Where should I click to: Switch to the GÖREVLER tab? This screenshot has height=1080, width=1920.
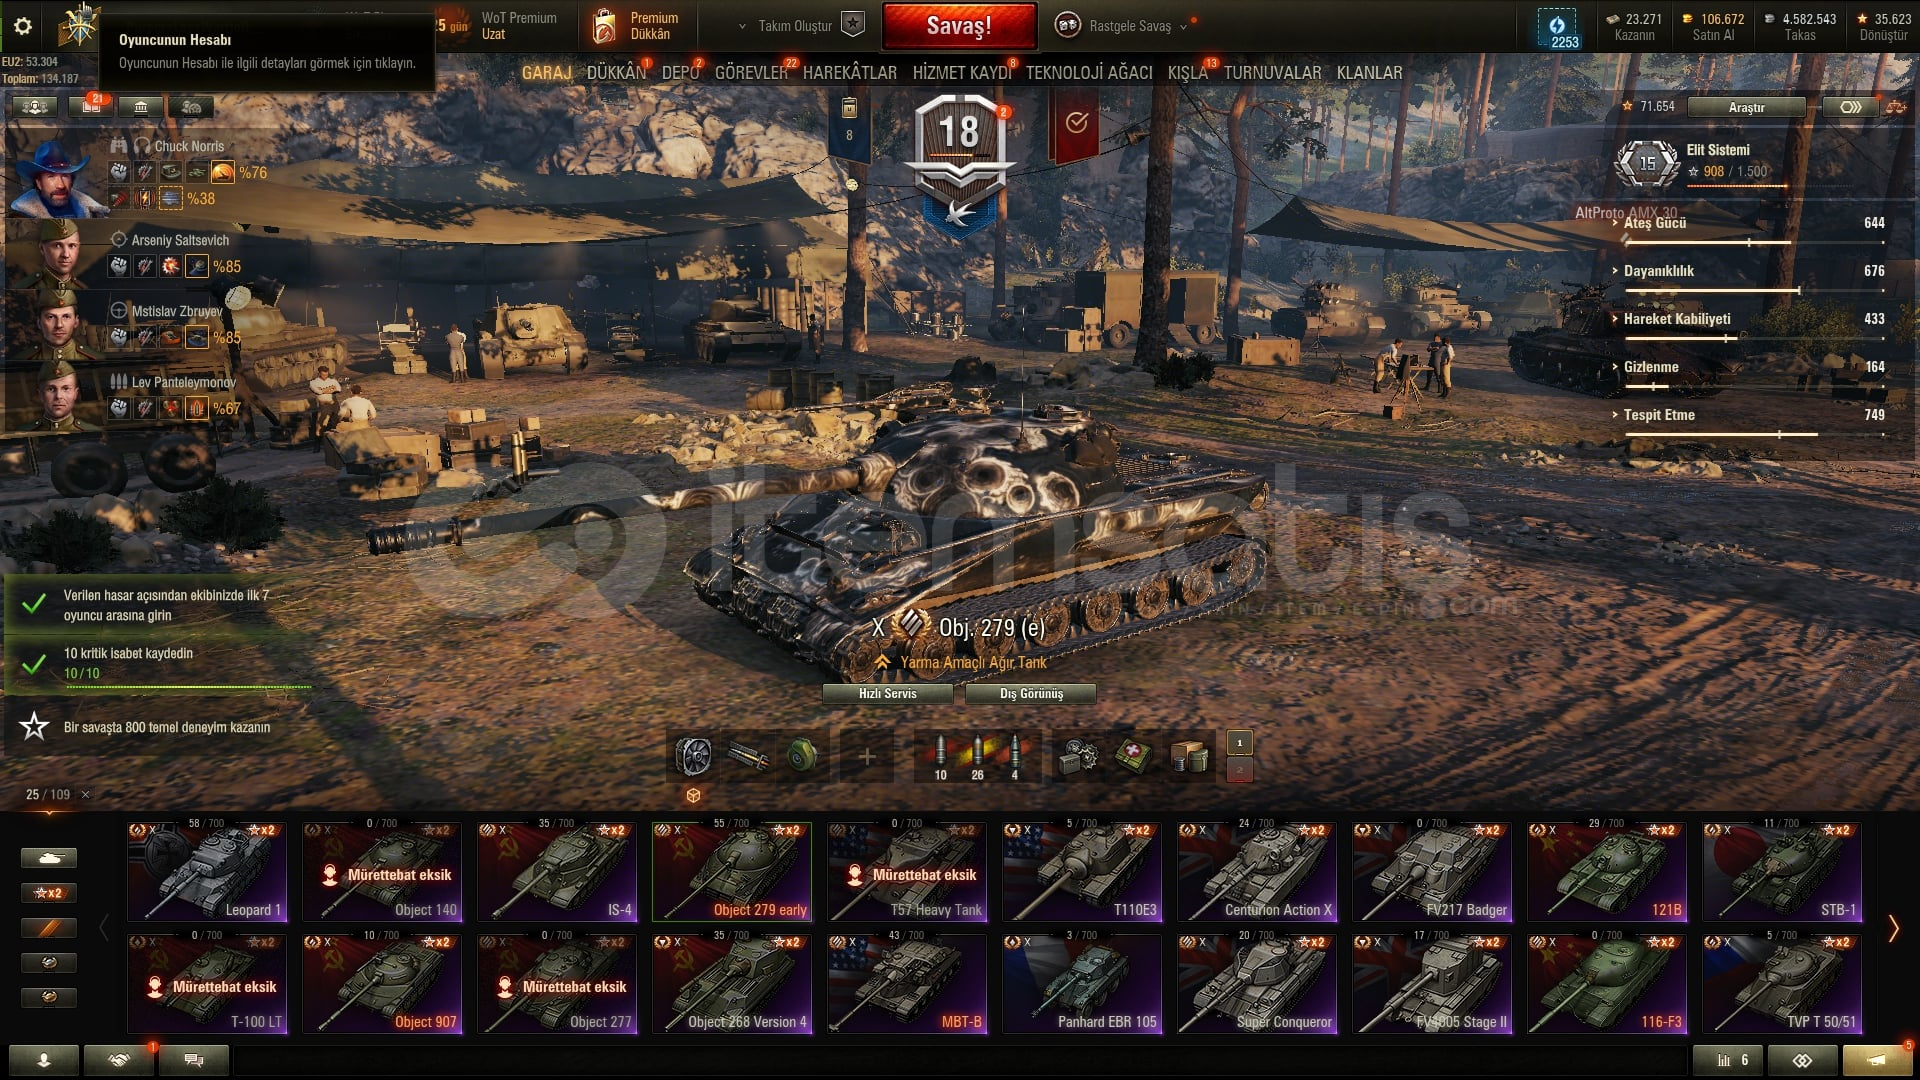pyautogui.click(x=751, y=73)
